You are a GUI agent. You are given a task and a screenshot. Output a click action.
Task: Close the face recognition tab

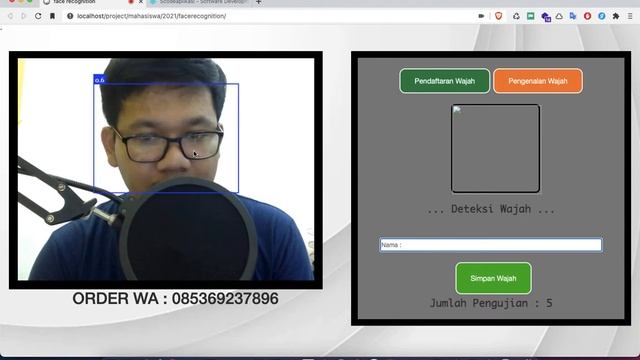click(x=141, y=2)
